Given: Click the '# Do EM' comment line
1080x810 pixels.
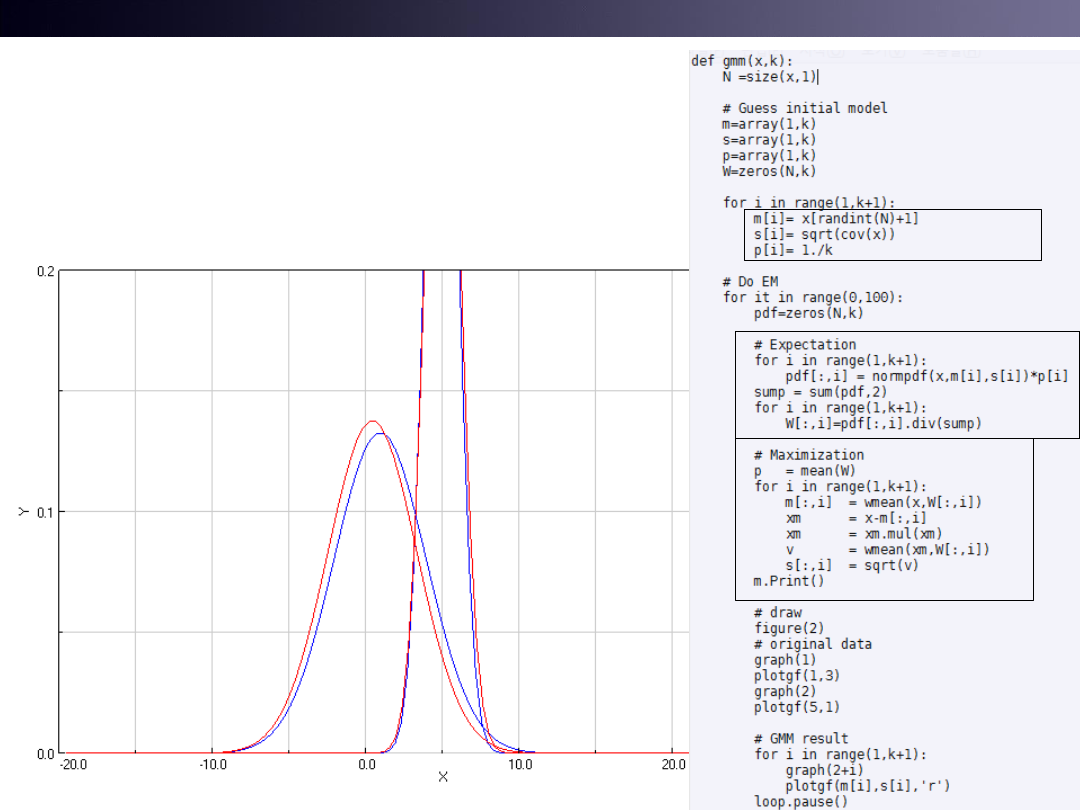Looking at the screenshot, I should 750,282.
